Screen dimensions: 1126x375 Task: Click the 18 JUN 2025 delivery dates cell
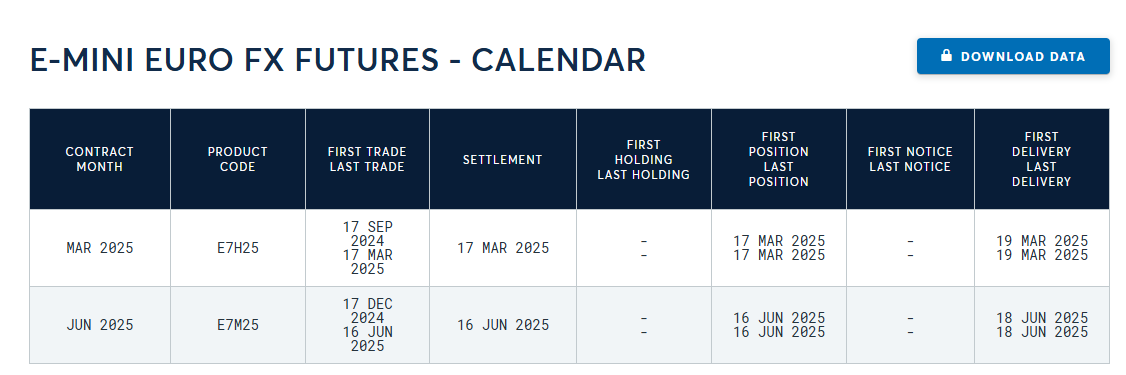click(1041, 325)
